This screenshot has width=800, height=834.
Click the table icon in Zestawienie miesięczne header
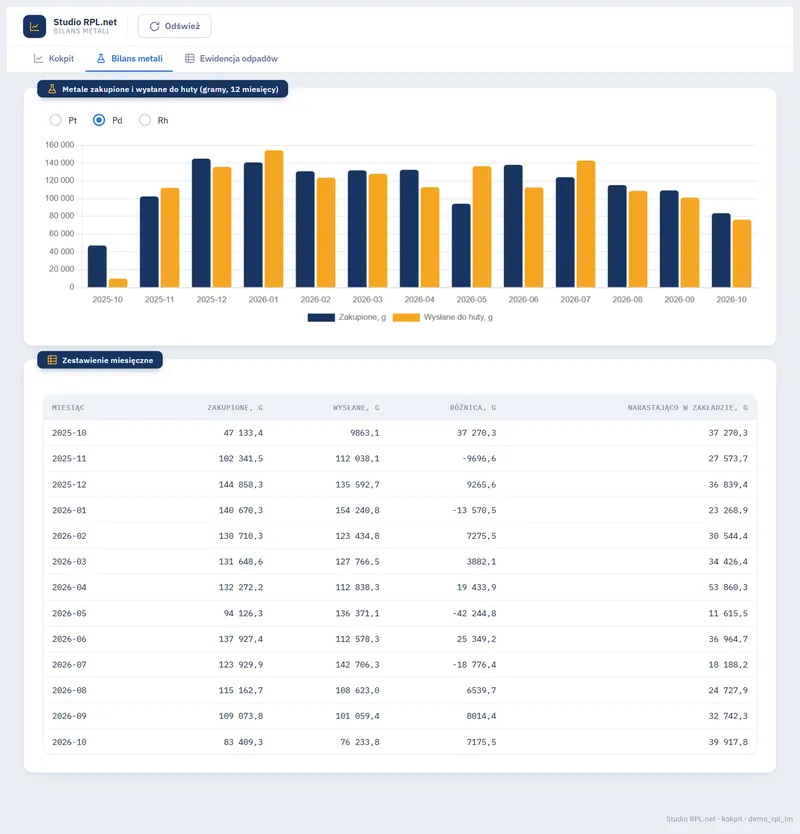click(x=52, y=360)
